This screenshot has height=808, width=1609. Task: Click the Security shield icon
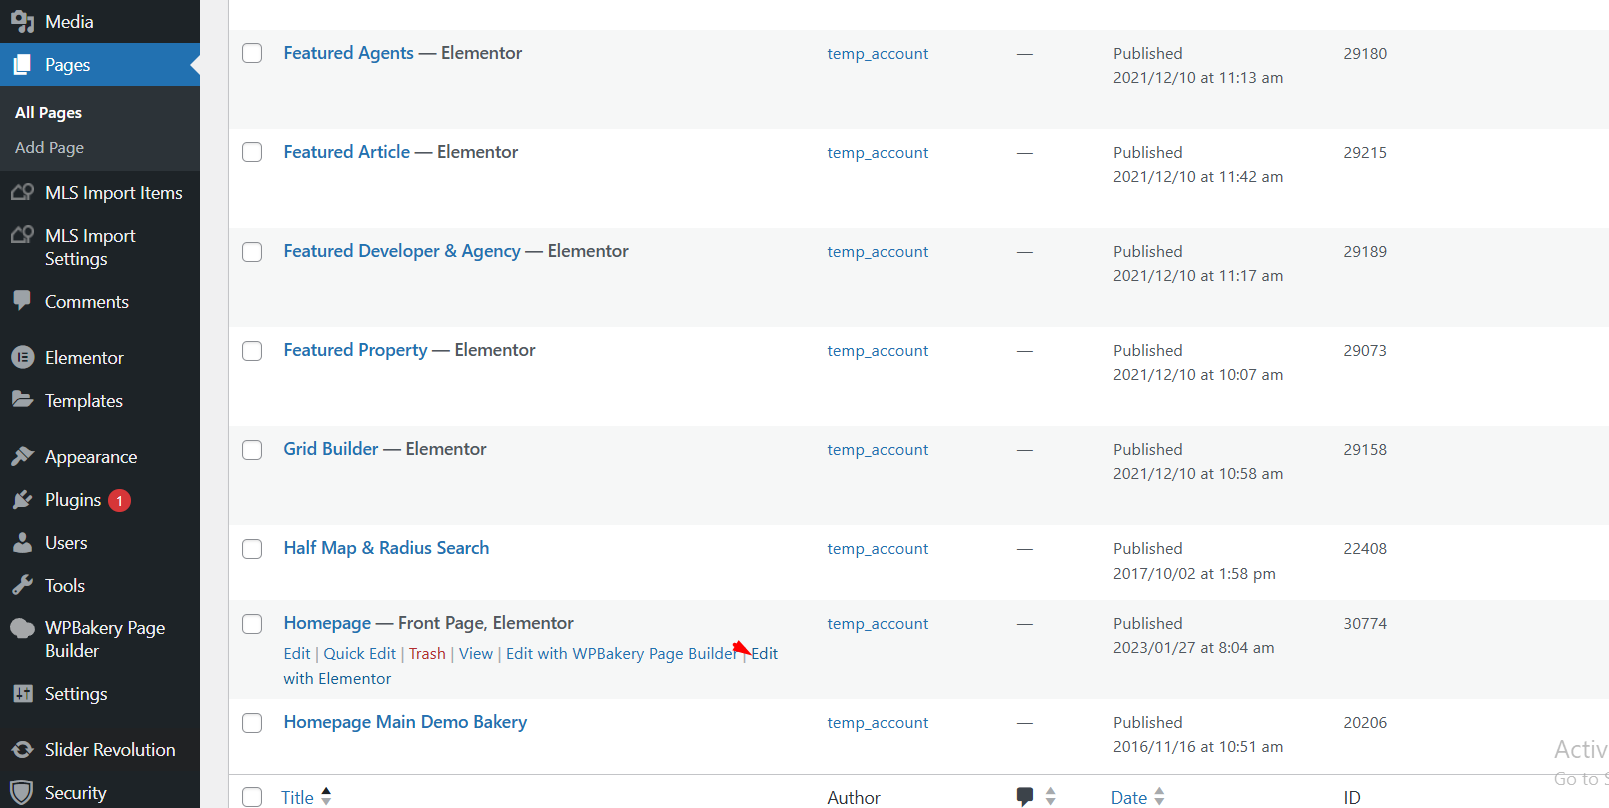click(22, 792)
